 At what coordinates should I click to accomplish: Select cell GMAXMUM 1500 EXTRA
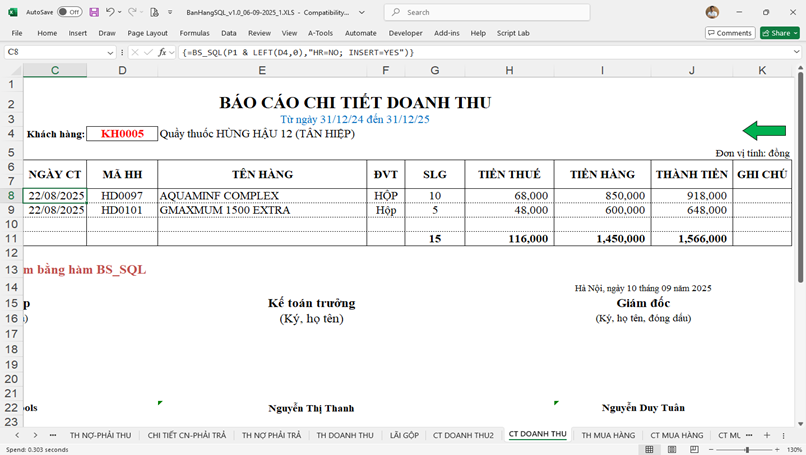tap(262, 210)
